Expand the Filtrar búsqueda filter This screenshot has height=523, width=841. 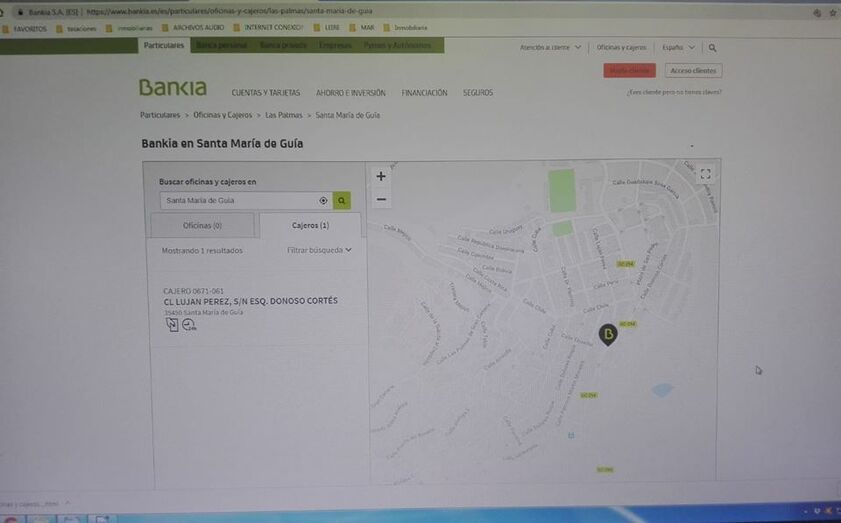(x=319, y=250)
